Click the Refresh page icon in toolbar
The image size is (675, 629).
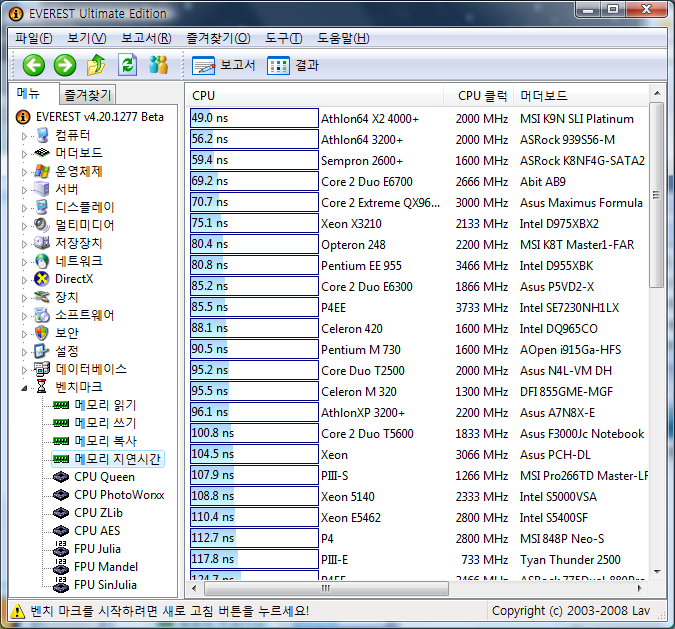coord(127,65)
